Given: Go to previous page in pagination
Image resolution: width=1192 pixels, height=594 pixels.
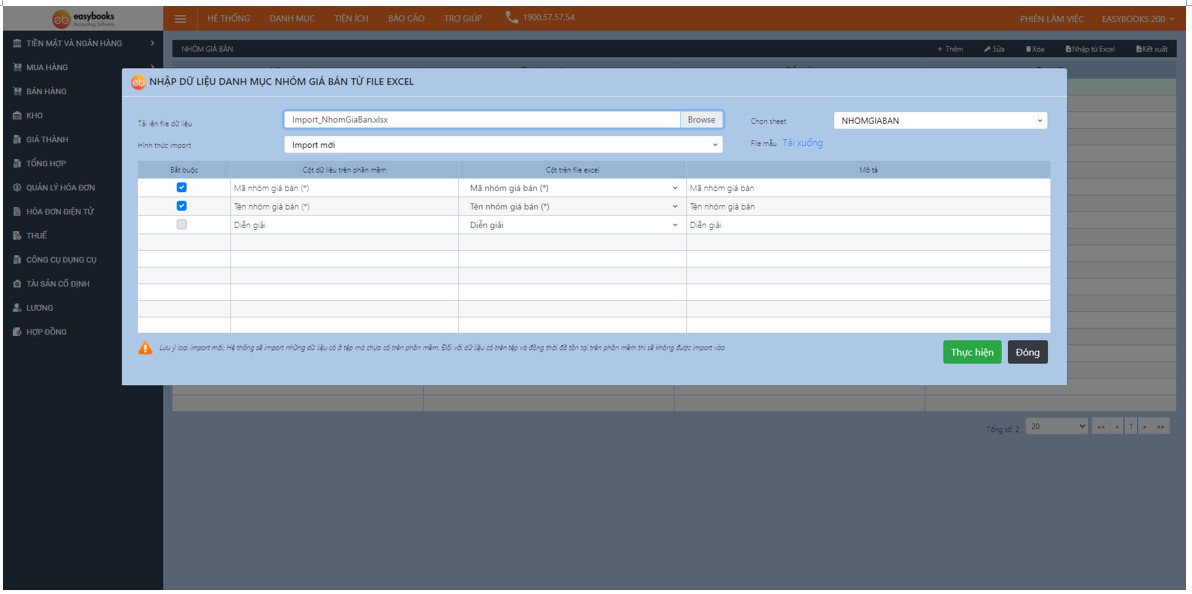Looking at the screenshot, I should click(1117, 427).
